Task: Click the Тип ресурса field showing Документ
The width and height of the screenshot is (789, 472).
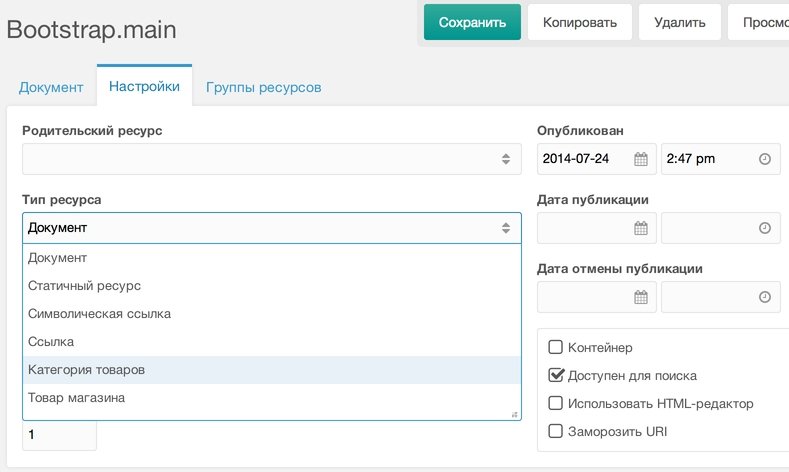Action: 272,228
